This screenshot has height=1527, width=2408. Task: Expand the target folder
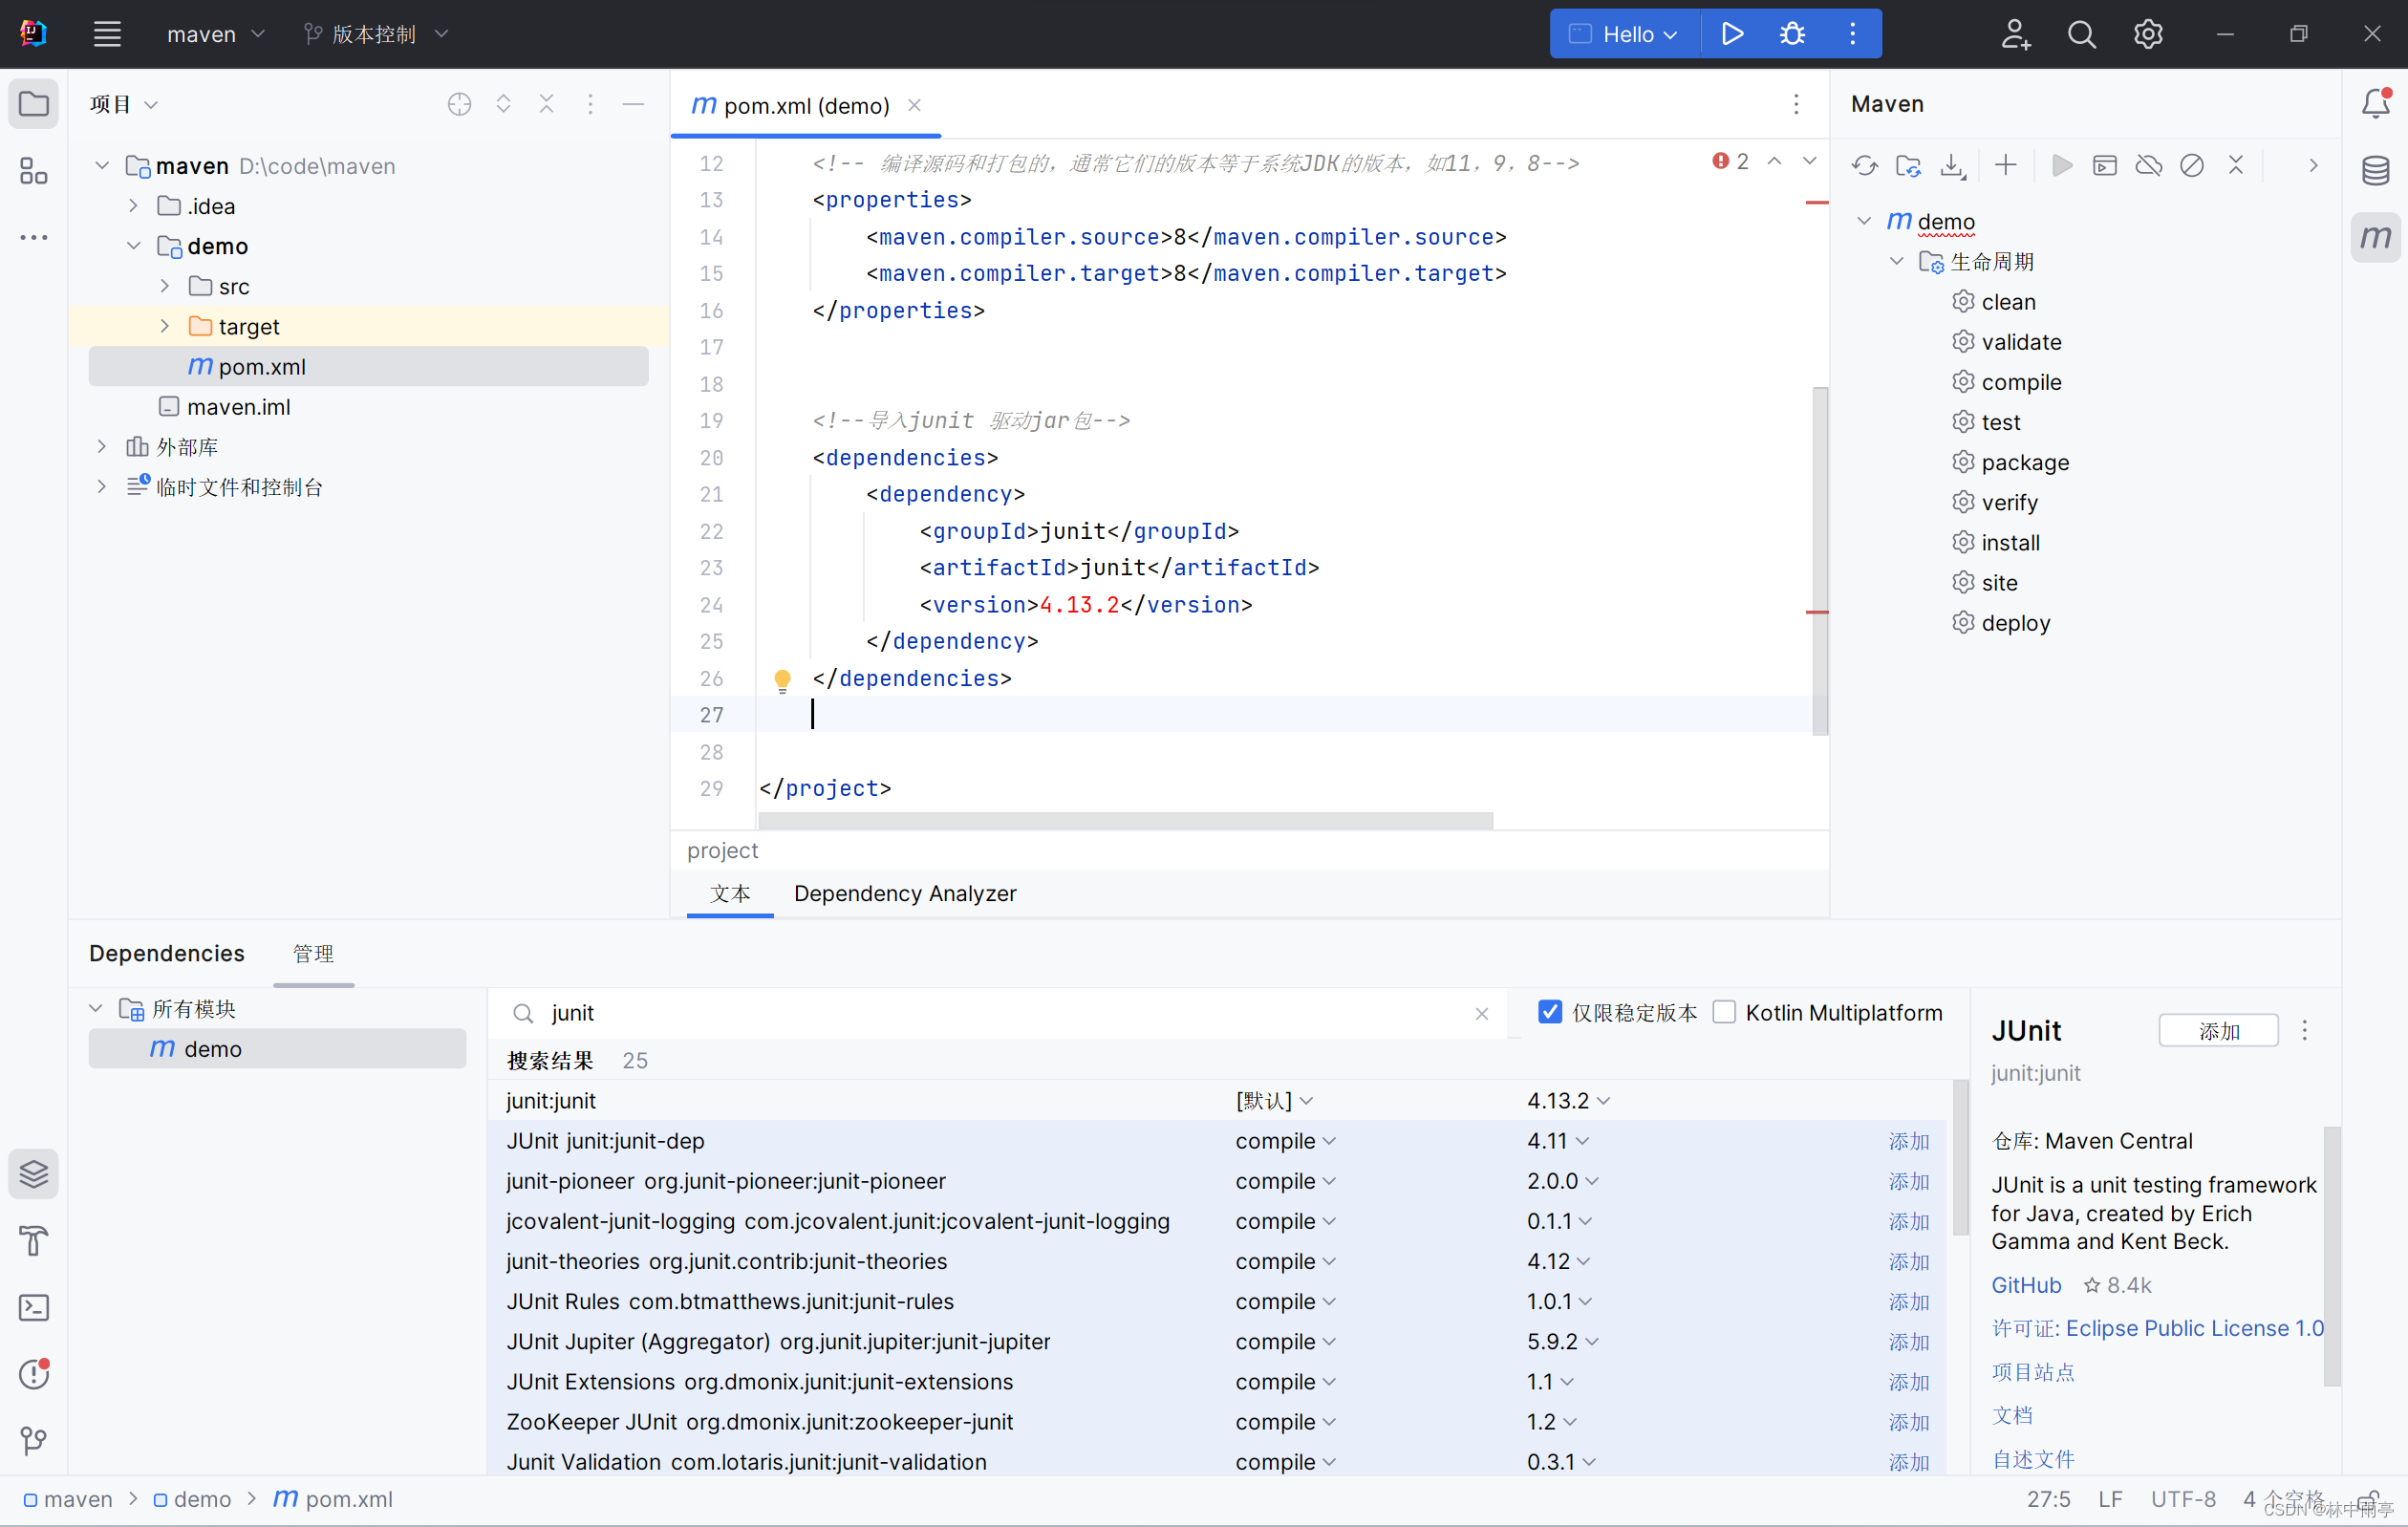click(164, 326)
